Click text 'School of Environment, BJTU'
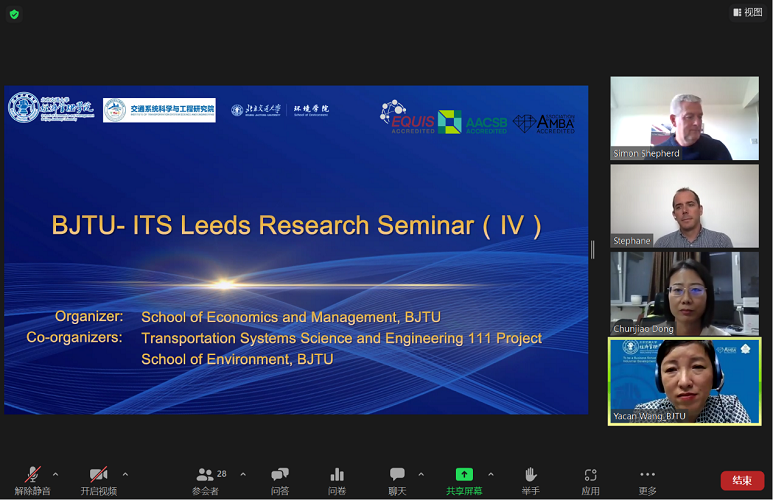 click(x=237, y=359)
